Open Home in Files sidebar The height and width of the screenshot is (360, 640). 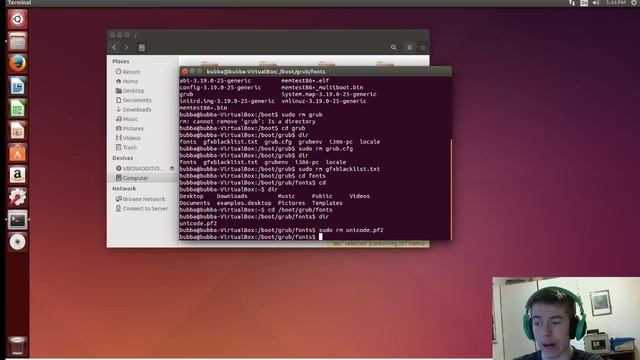[127, 81]
